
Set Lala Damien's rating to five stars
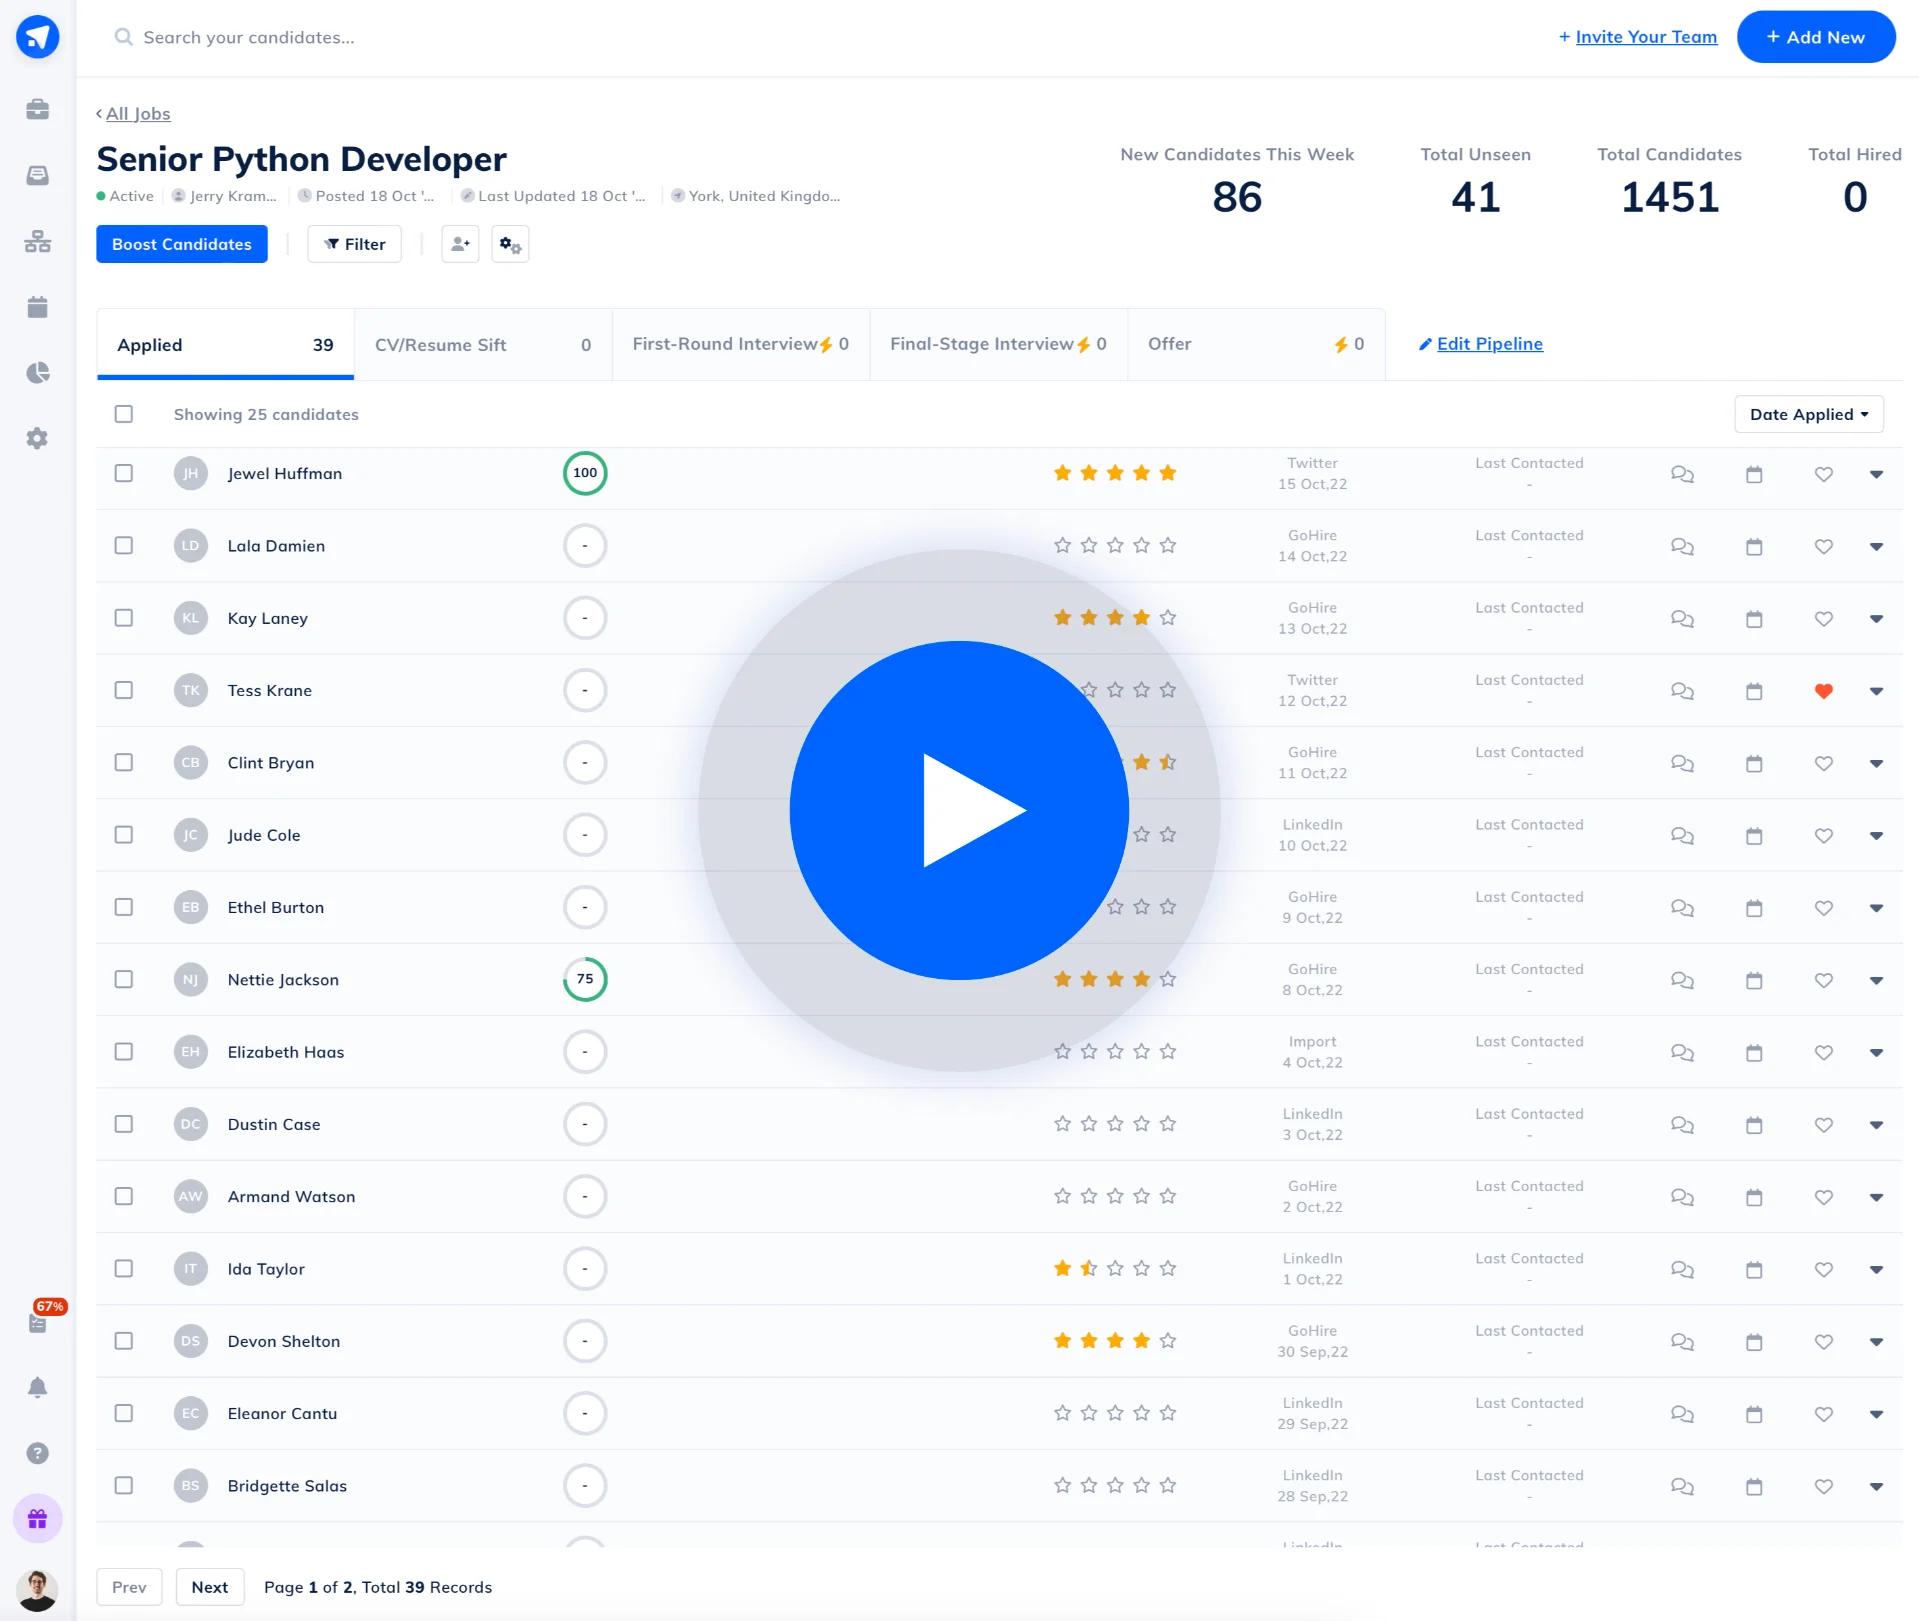click(x=1167, y=545)
